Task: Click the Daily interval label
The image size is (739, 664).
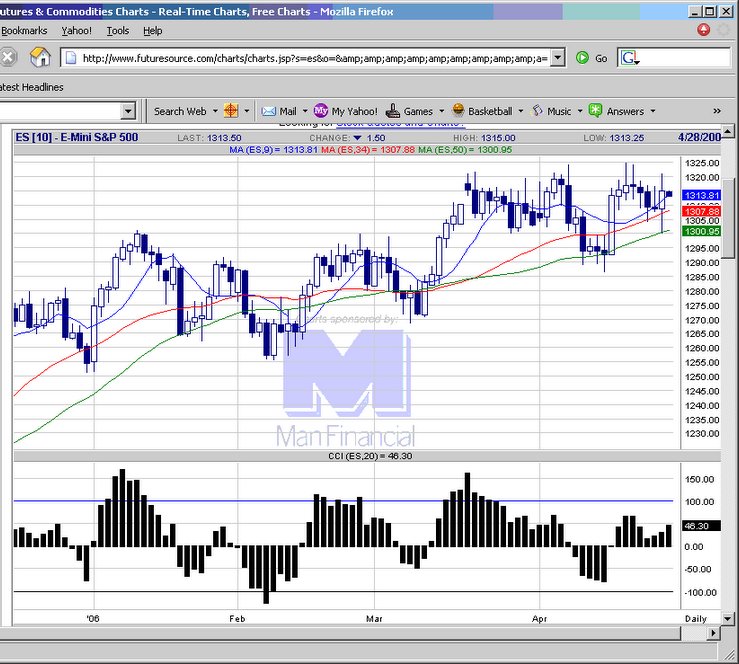Action: coord(696,619)
